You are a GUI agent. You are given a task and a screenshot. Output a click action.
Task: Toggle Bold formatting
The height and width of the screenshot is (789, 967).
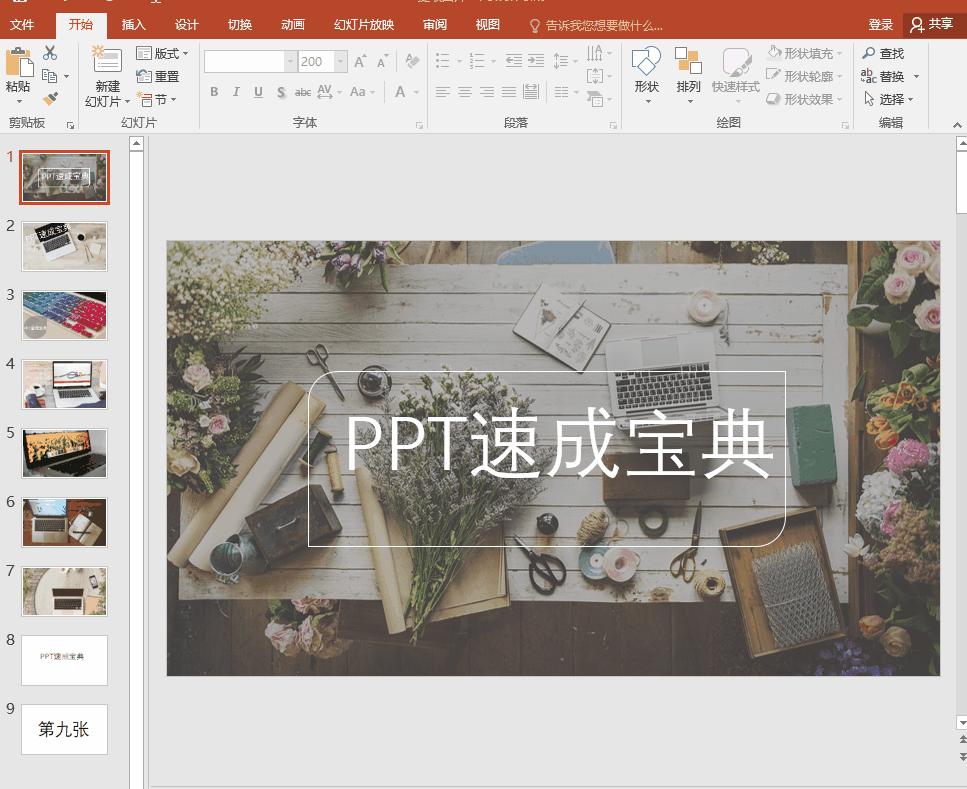(x=214, y=92)
